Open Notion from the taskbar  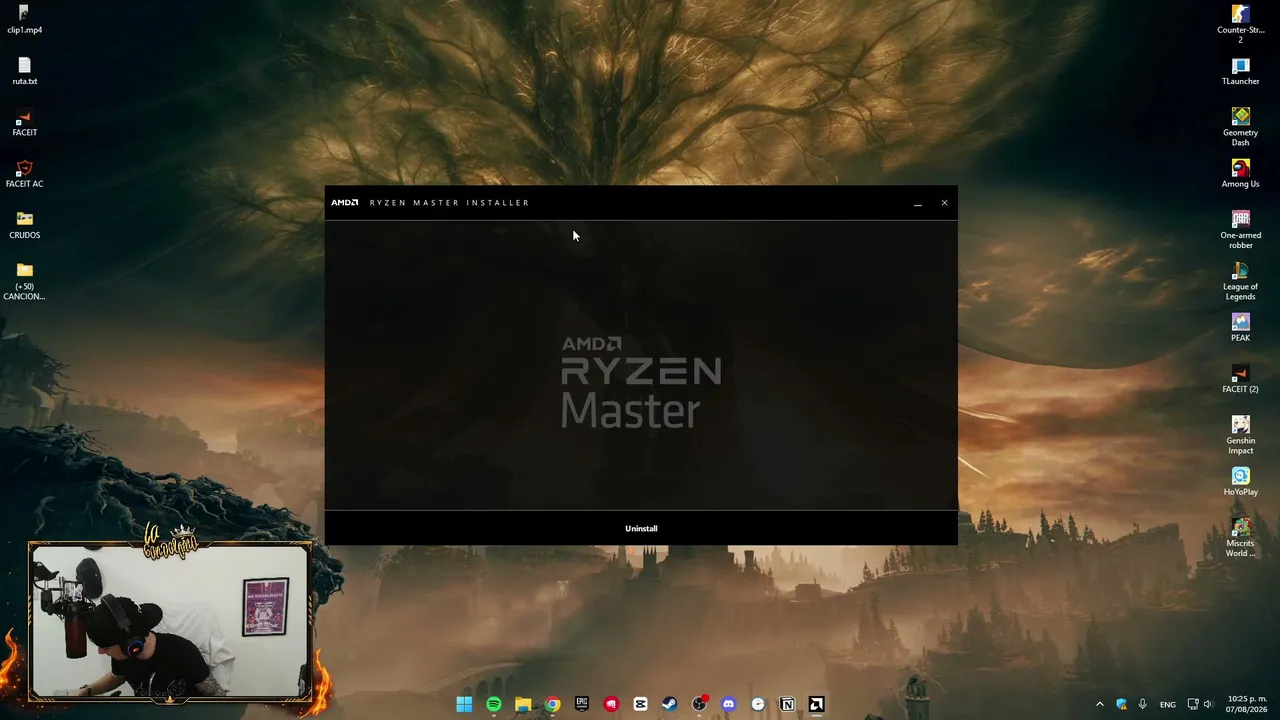point(787,704)
